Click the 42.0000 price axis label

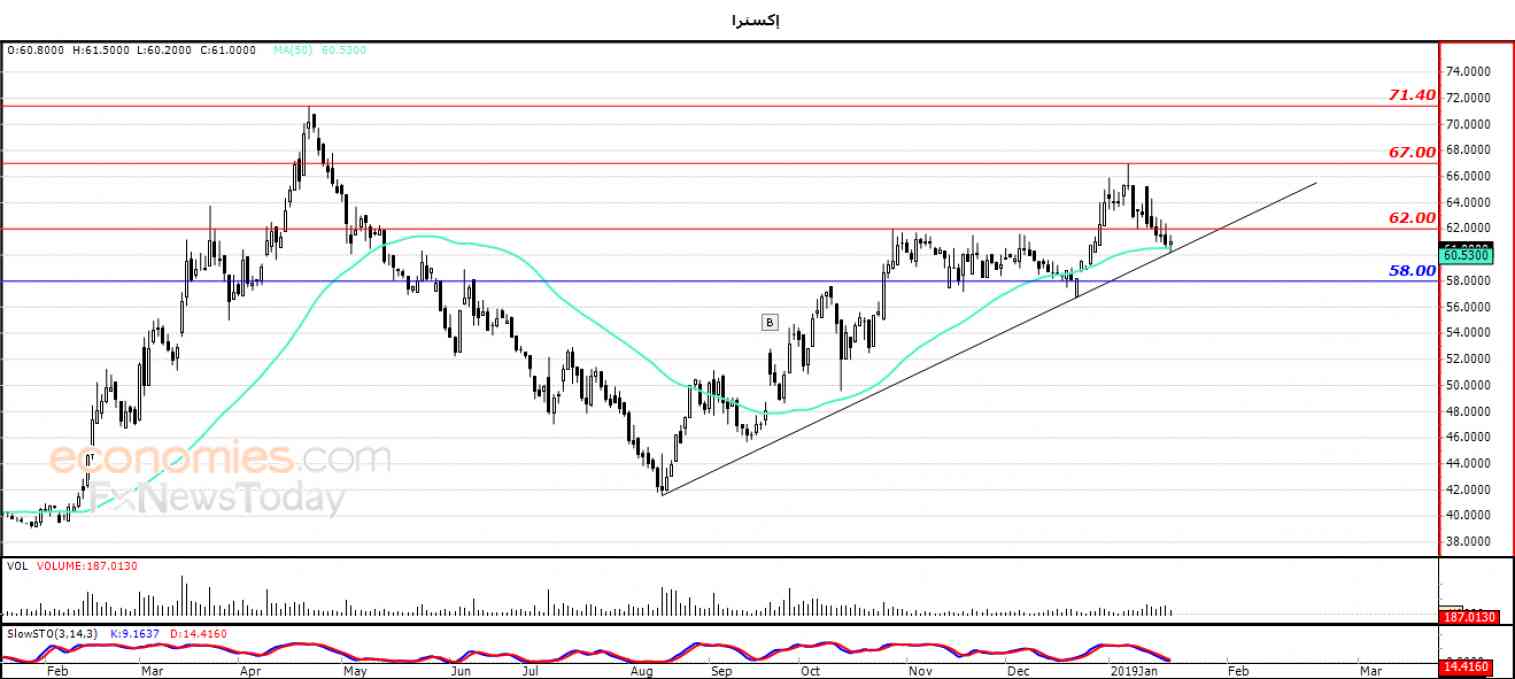pos(1469,490)
